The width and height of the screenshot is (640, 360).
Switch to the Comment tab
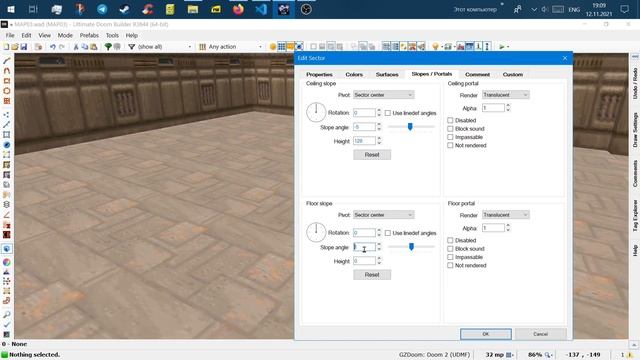pyautogui.click(x=477, y=74)
